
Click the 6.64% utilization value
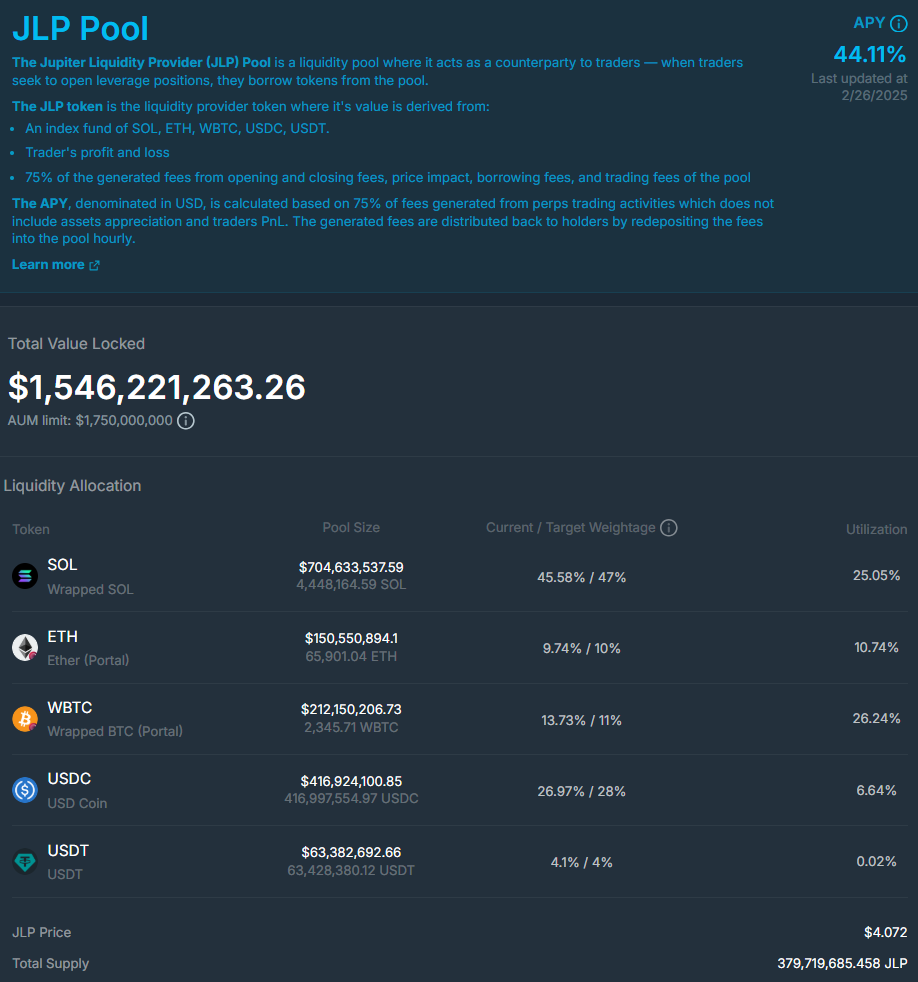pyautogui.click(x=876, y=791)
